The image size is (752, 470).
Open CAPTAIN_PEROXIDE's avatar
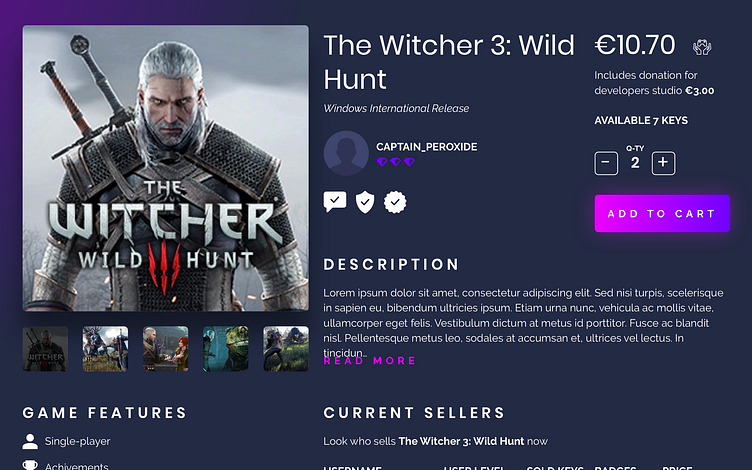(x=346, y=153)
